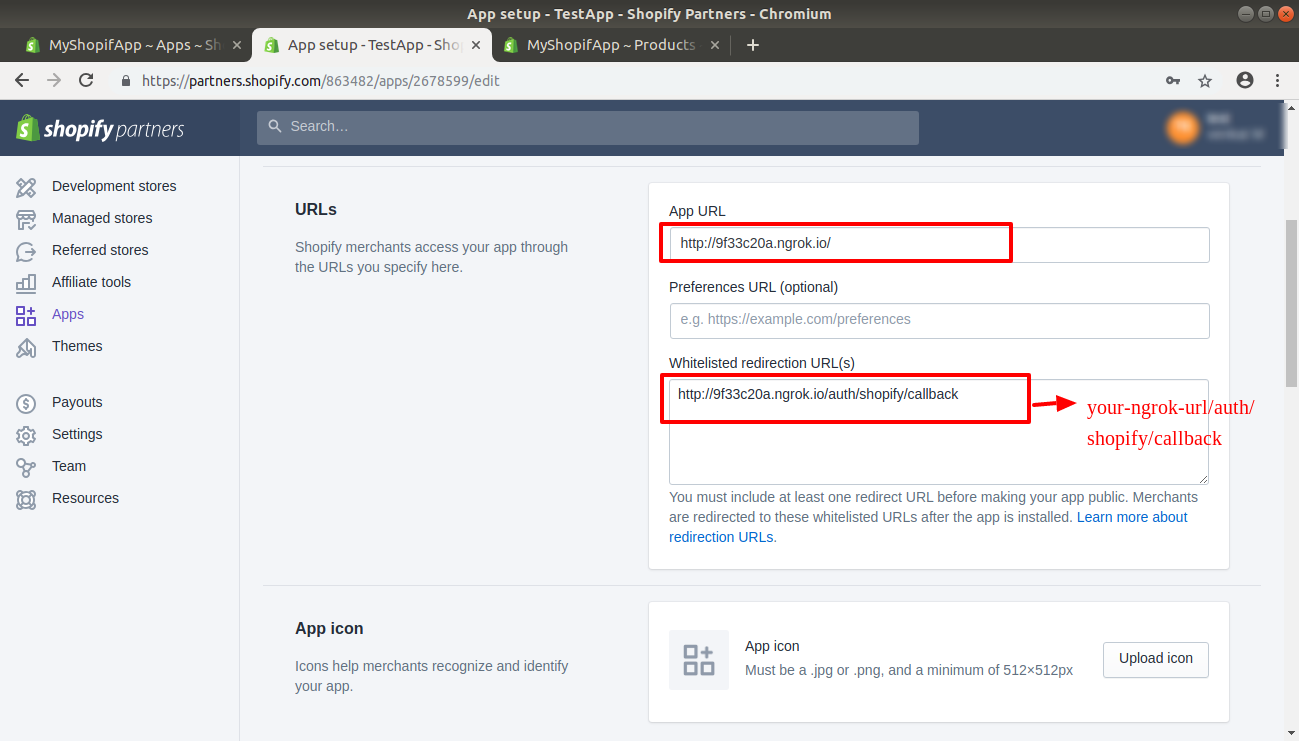Click the Team sidebar icon
This screenshot has width=1299, height=741.
click(x=26, y=467)
